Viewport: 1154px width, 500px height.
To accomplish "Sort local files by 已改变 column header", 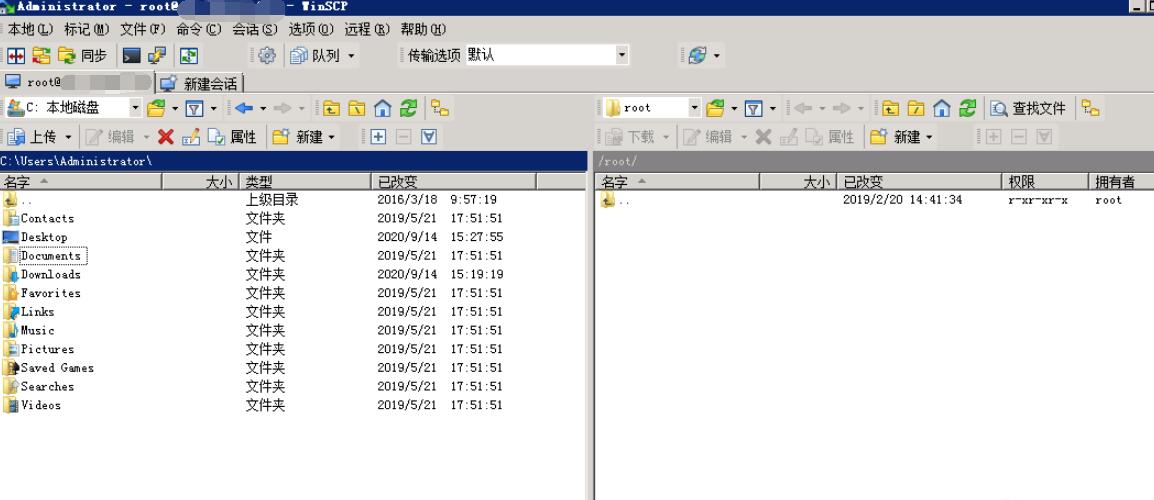I will 454,181.
